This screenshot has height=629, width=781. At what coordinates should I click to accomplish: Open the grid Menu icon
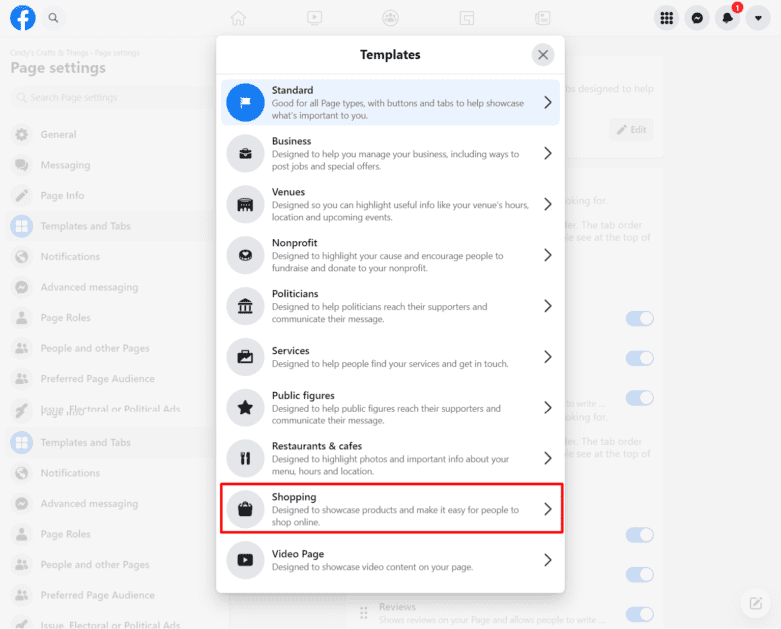pyautogui.click(x=666, y=18)
